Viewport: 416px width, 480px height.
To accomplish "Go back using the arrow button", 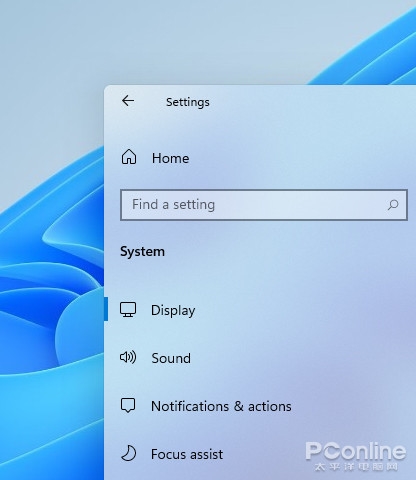I will coord(128,101).
